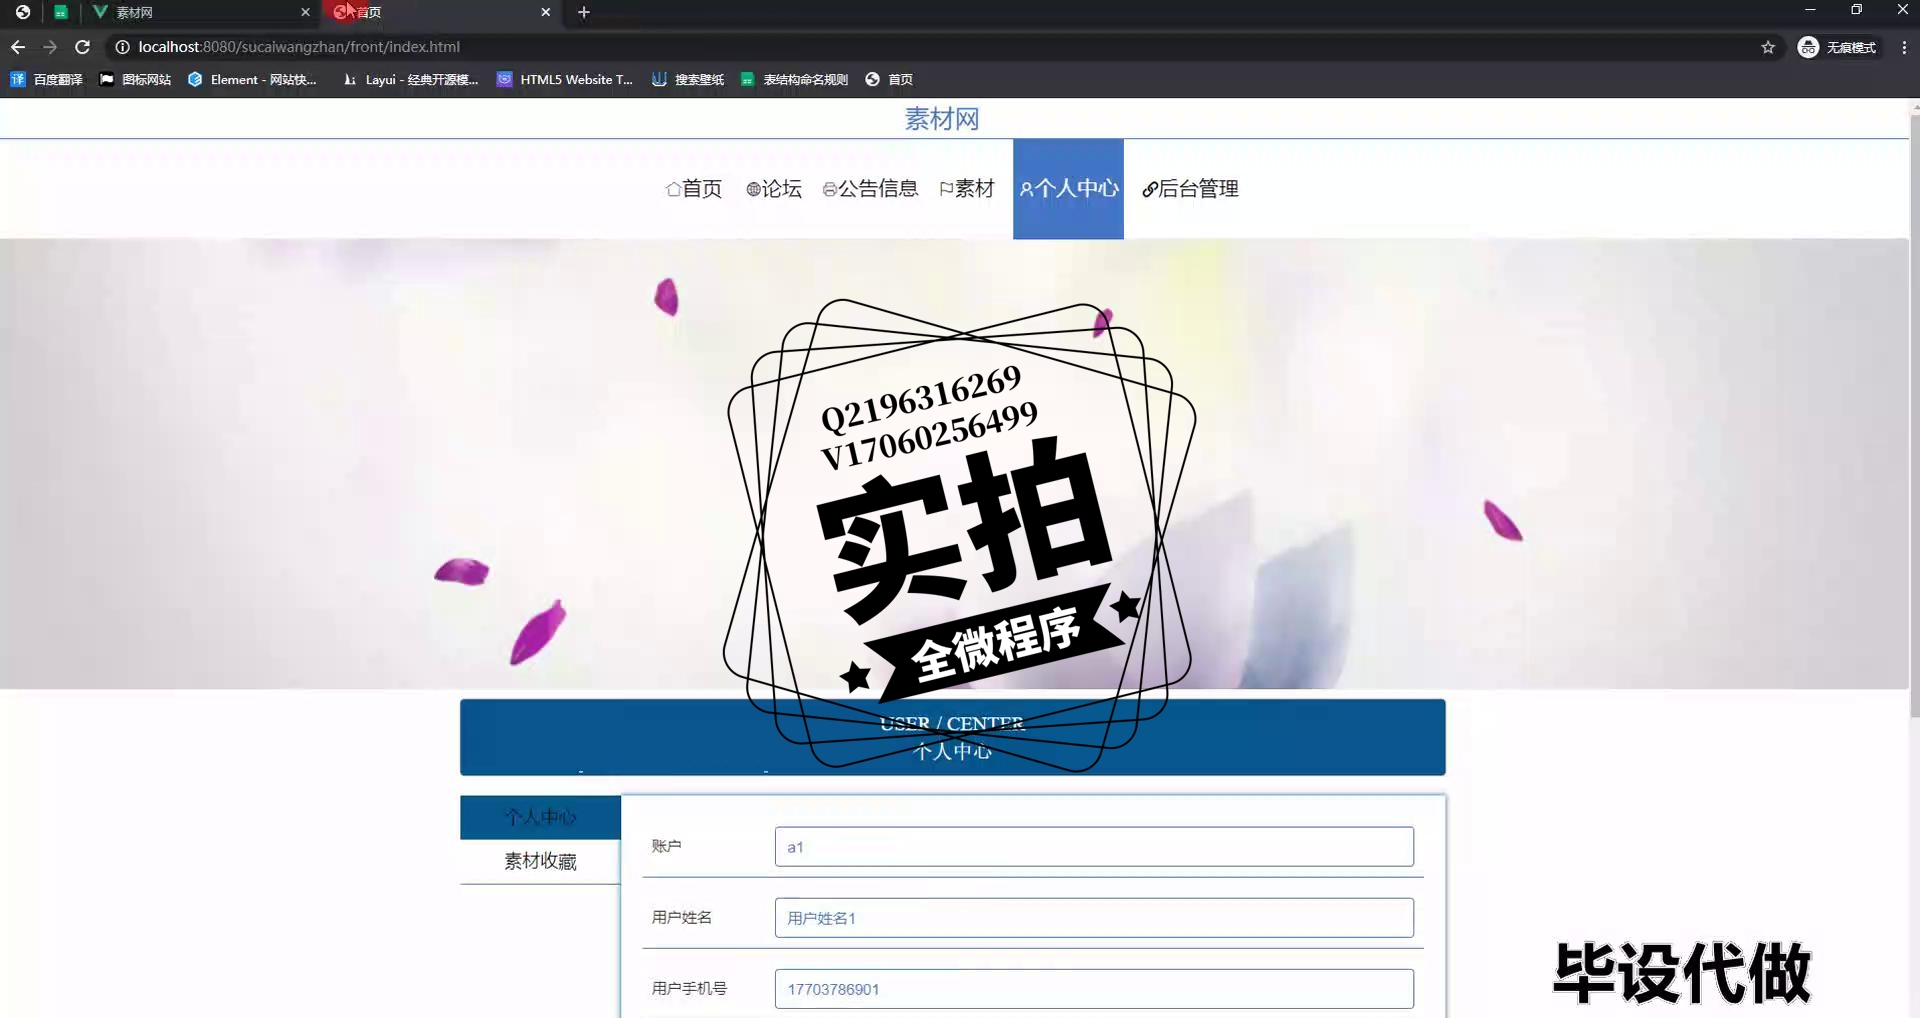
Task: Select the small green pinned tab
Action: pyautogui.click(x=61, y=12)
